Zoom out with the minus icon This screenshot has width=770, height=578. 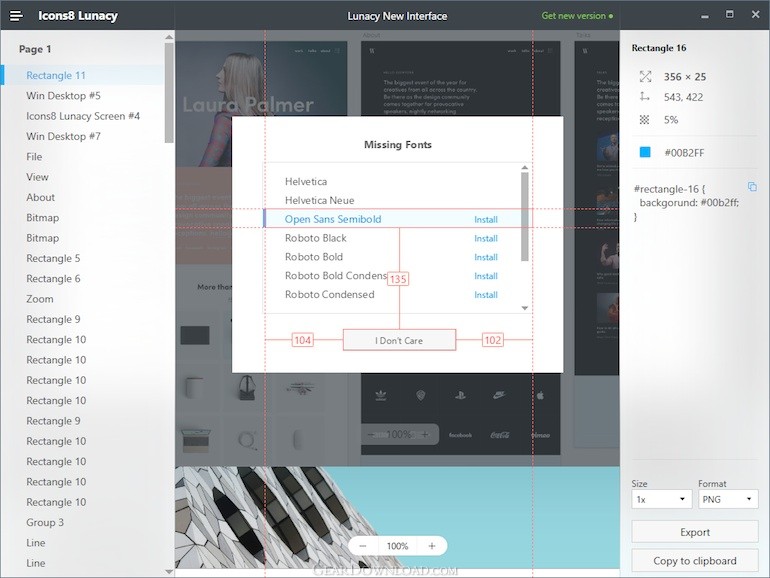click(362, 546)
